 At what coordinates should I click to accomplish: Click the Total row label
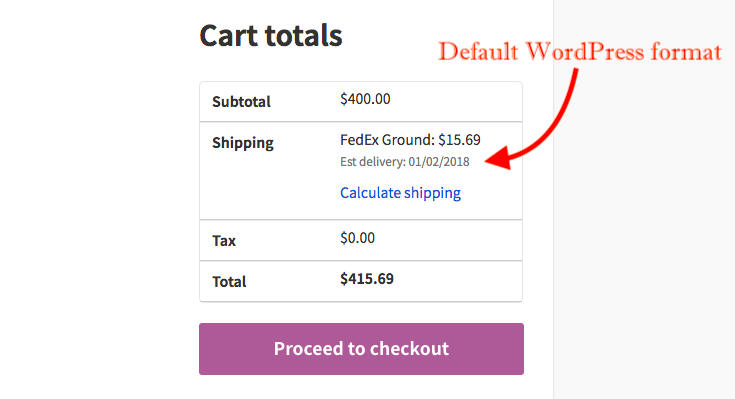pyautogui.click(x=229, y=282)
